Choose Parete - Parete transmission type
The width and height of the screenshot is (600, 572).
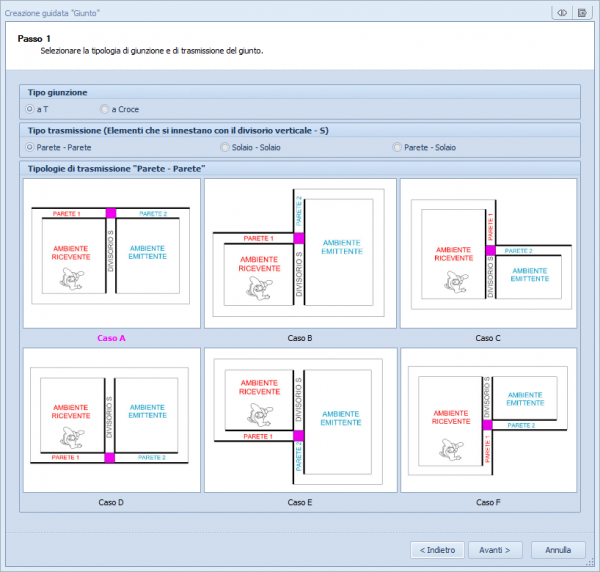tap(30, 147)
